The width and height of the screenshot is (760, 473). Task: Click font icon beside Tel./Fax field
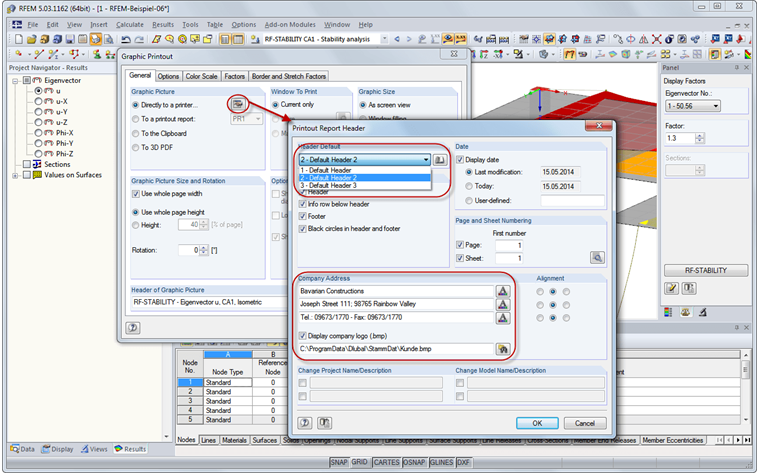pos(503,318)
